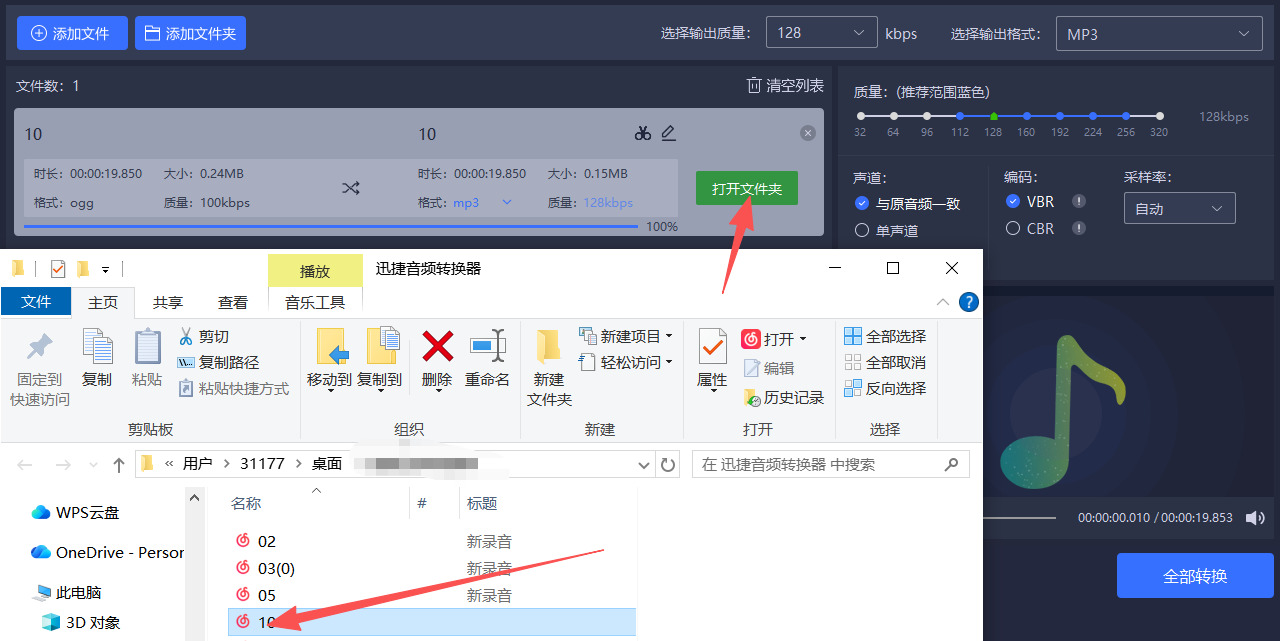Click the green 打开文件夹 button
The height and width of the screenshot is (641, 1280).
coord(747,188)
